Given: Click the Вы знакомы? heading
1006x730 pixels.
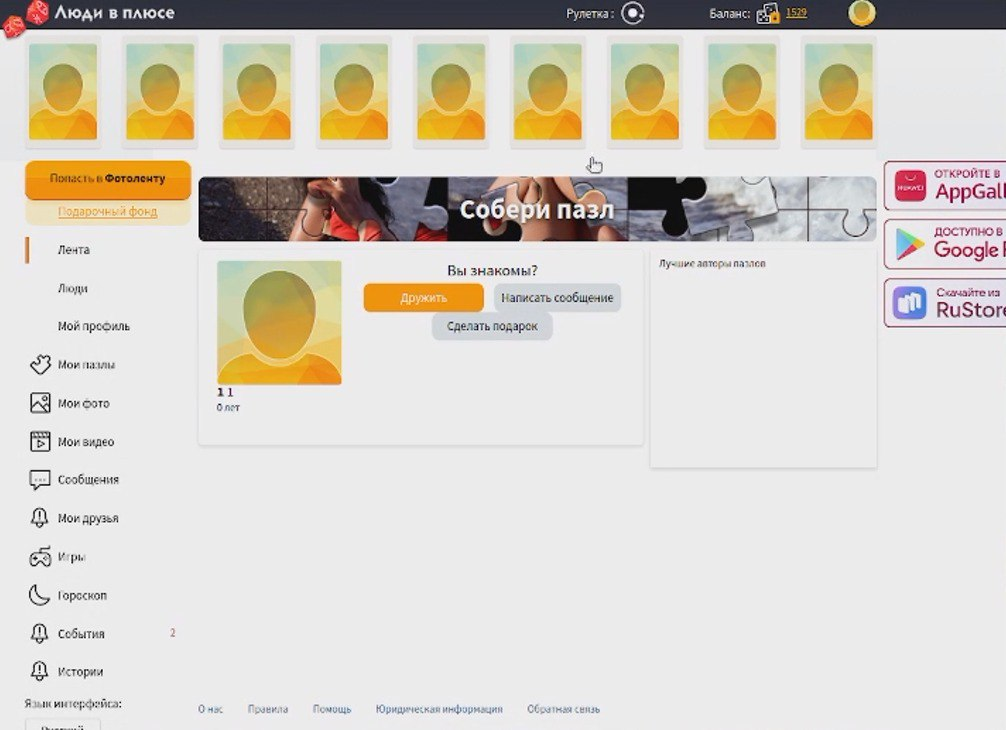Looking at the screenshot, I should (492, 271).
